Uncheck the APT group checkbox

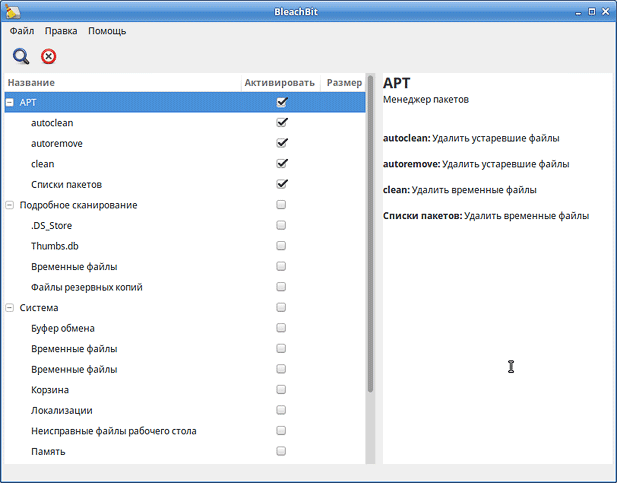[281, 102]
